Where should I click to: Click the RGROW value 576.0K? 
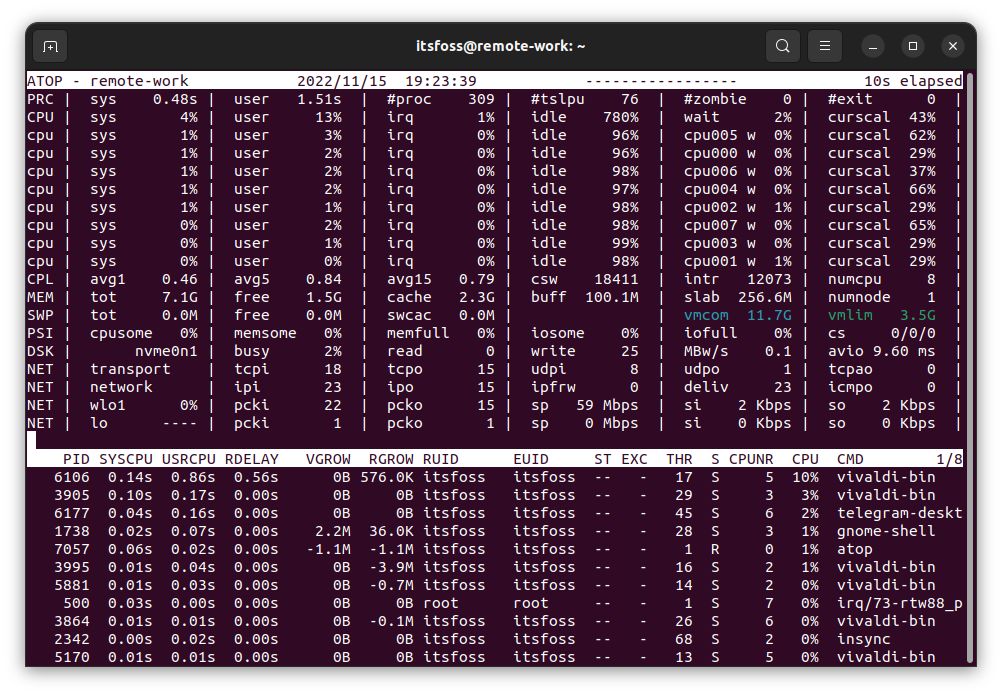(387, 477)
